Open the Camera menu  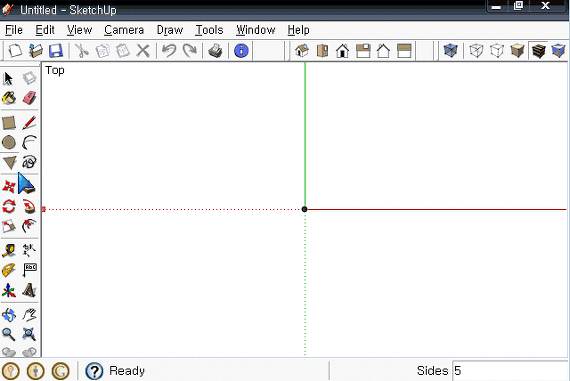coord(124,30)
